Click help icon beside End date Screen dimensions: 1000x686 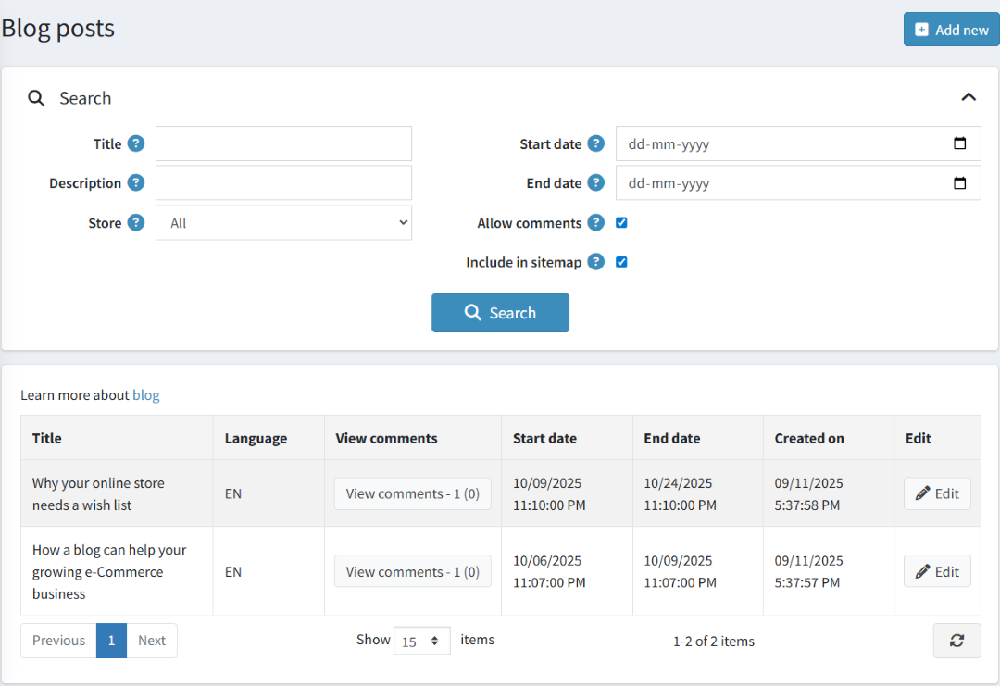click(596, 183)
